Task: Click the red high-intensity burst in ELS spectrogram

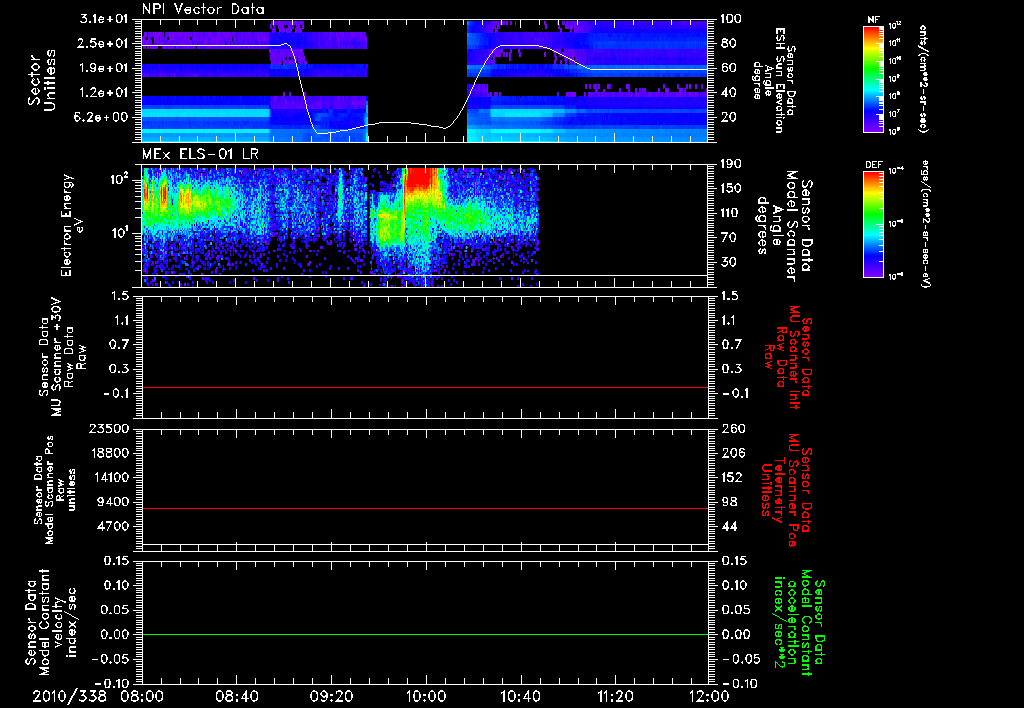Action: pos(421,180)
